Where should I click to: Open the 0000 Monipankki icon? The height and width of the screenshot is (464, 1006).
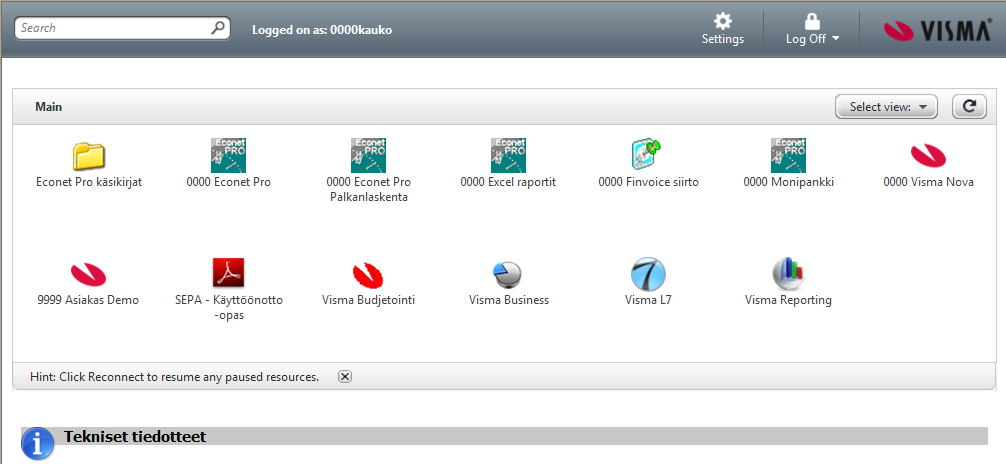(x=789, y=155)
